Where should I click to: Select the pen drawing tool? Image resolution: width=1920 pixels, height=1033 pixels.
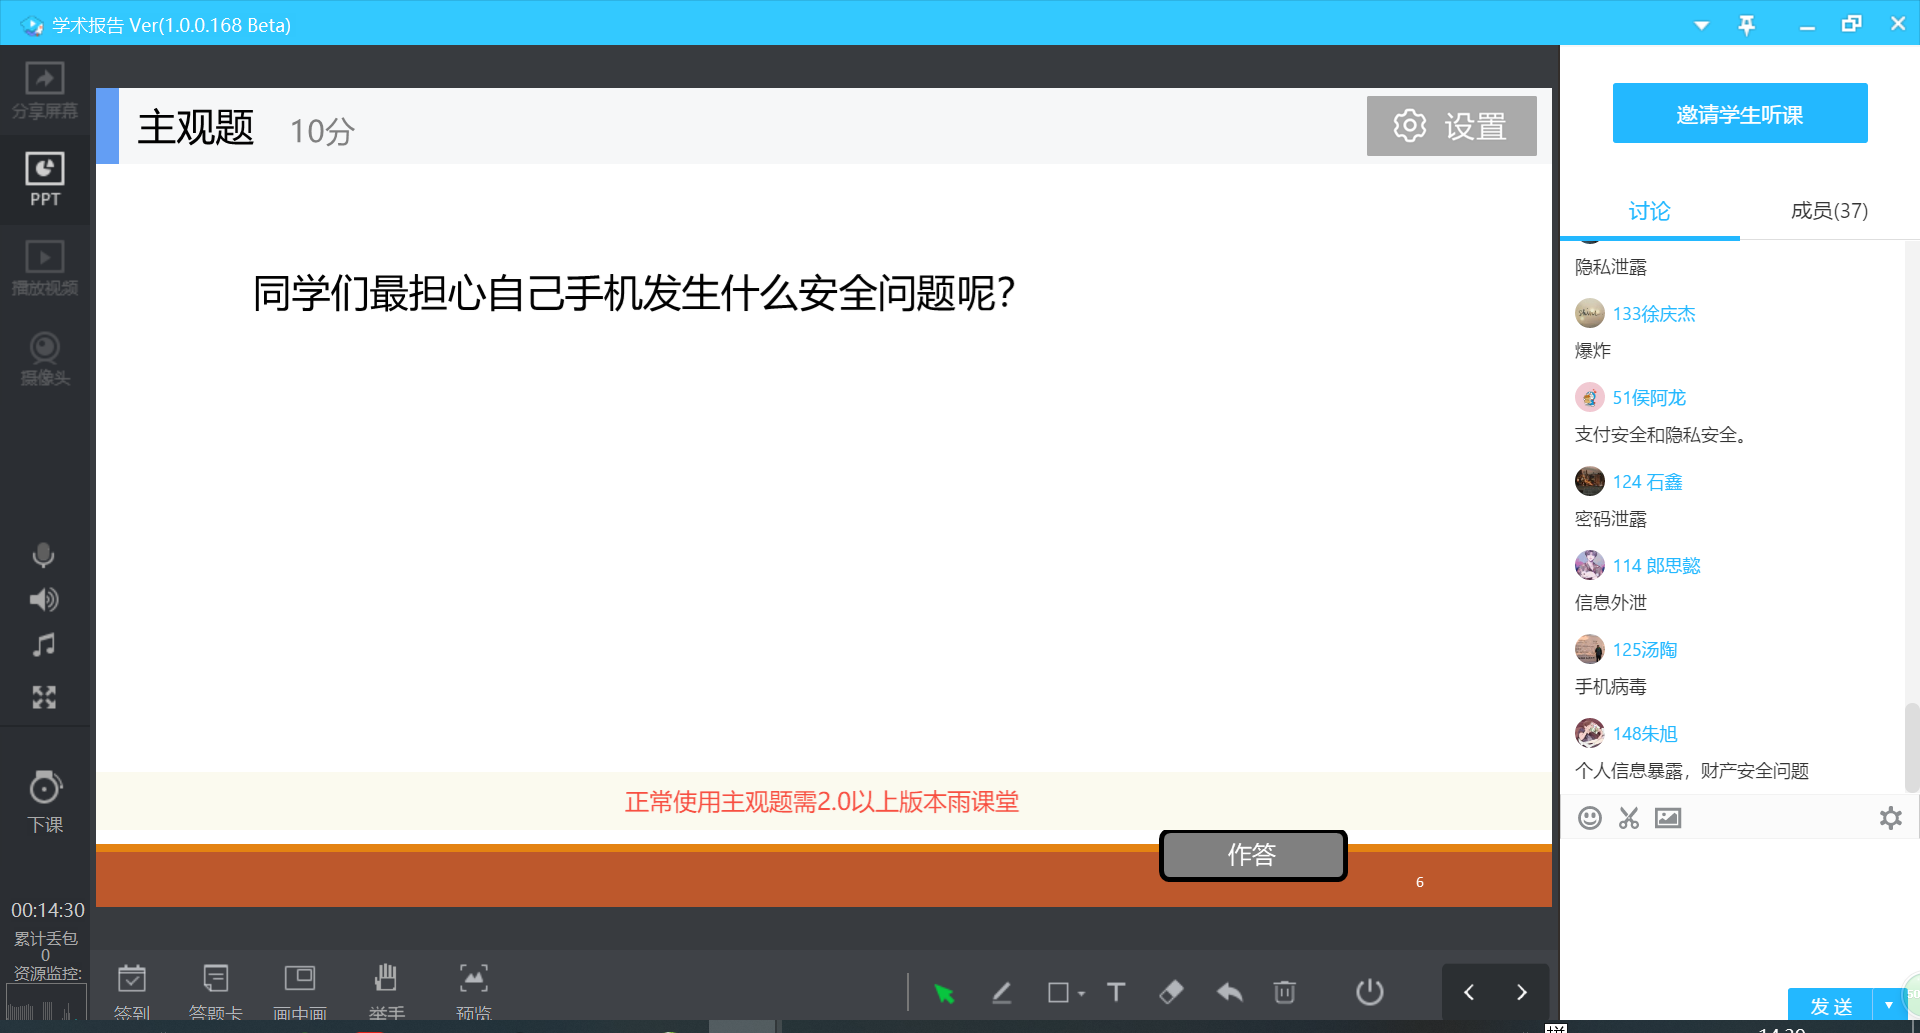pos(1001,992)
